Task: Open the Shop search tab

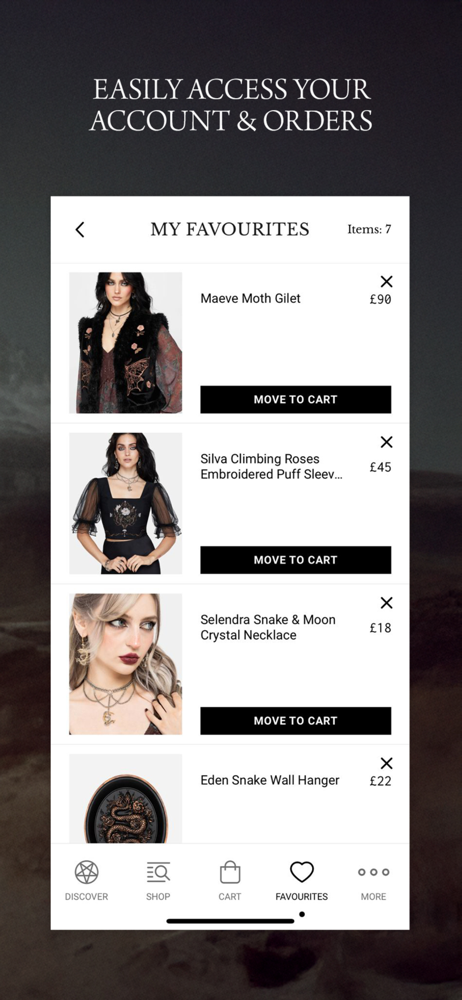Action: pyautogui.click(x=158, y=872)
